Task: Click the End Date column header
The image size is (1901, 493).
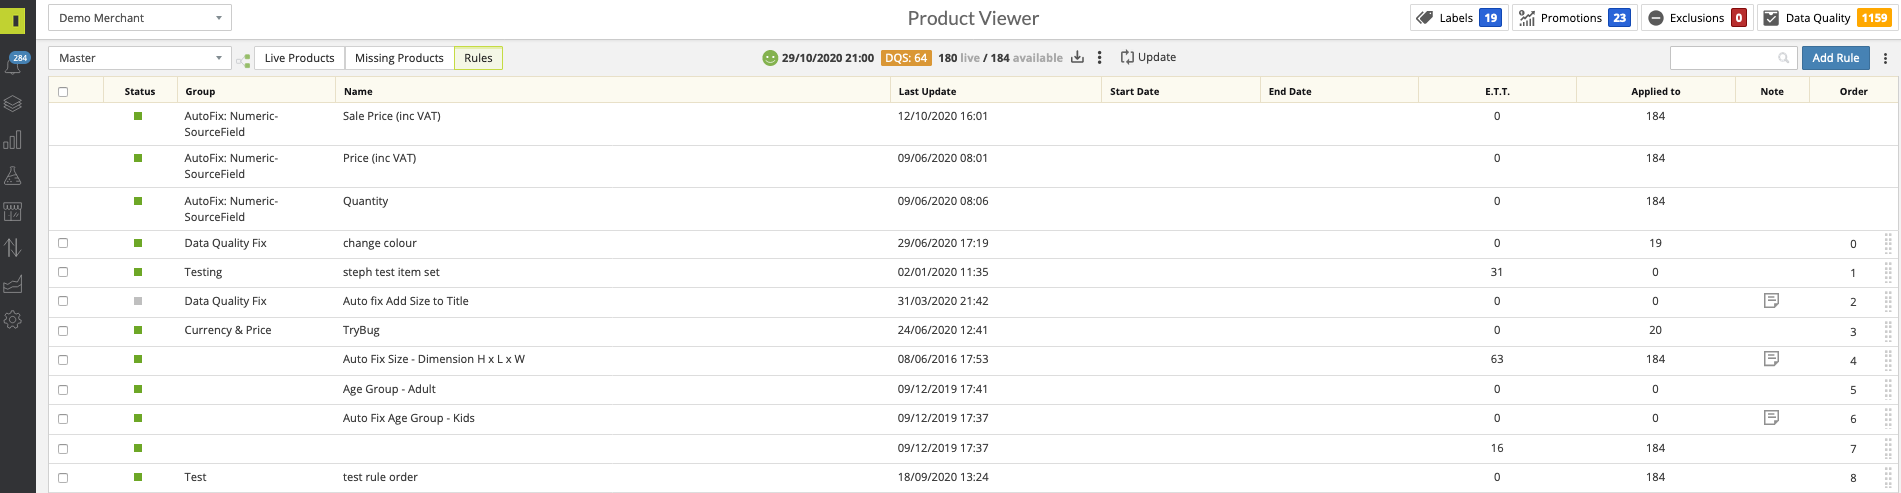Action: click(1339, 91)
